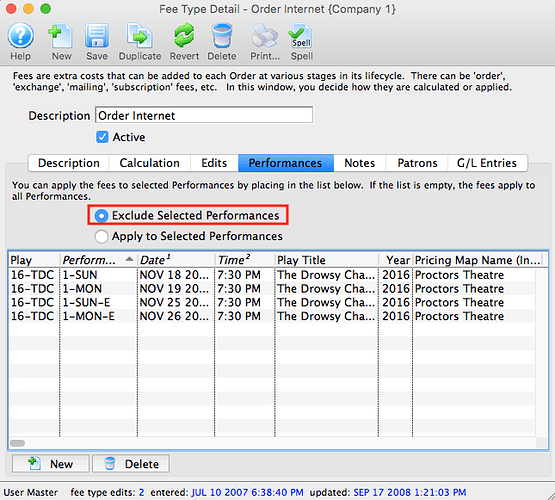Open the Help toolbar icon

[x=21, y=35]
